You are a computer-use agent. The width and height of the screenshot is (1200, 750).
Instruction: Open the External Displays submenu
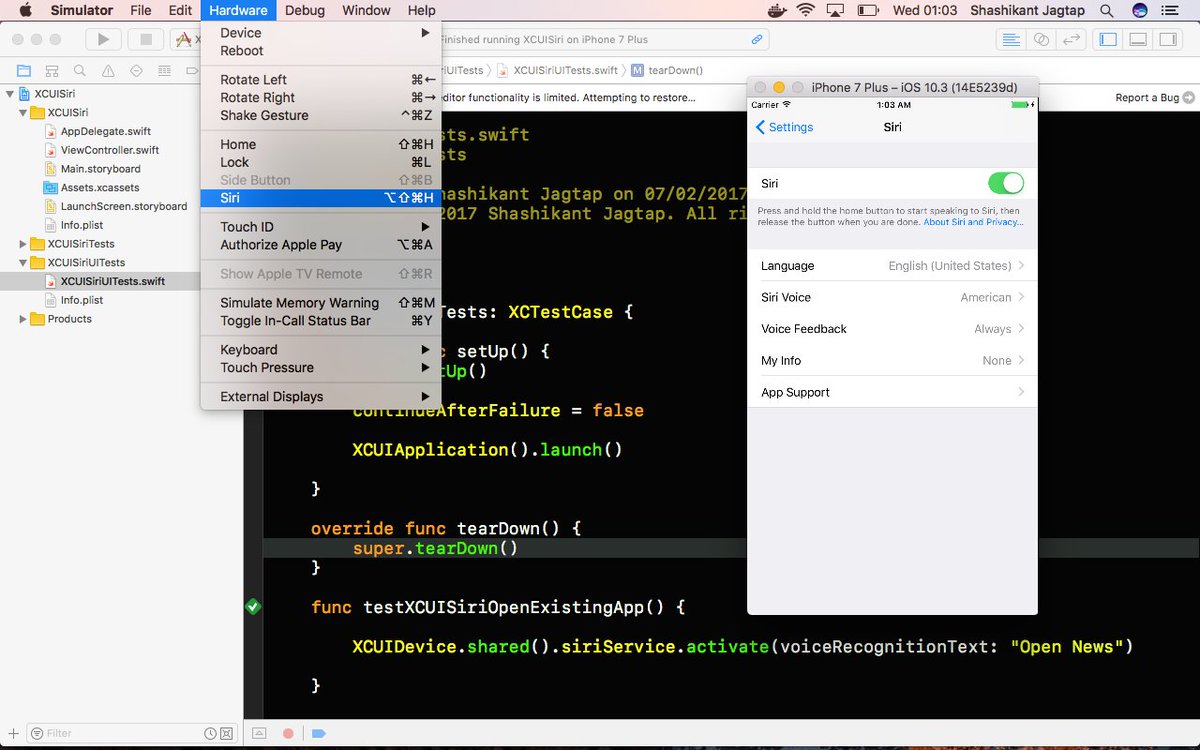(321, 397)
